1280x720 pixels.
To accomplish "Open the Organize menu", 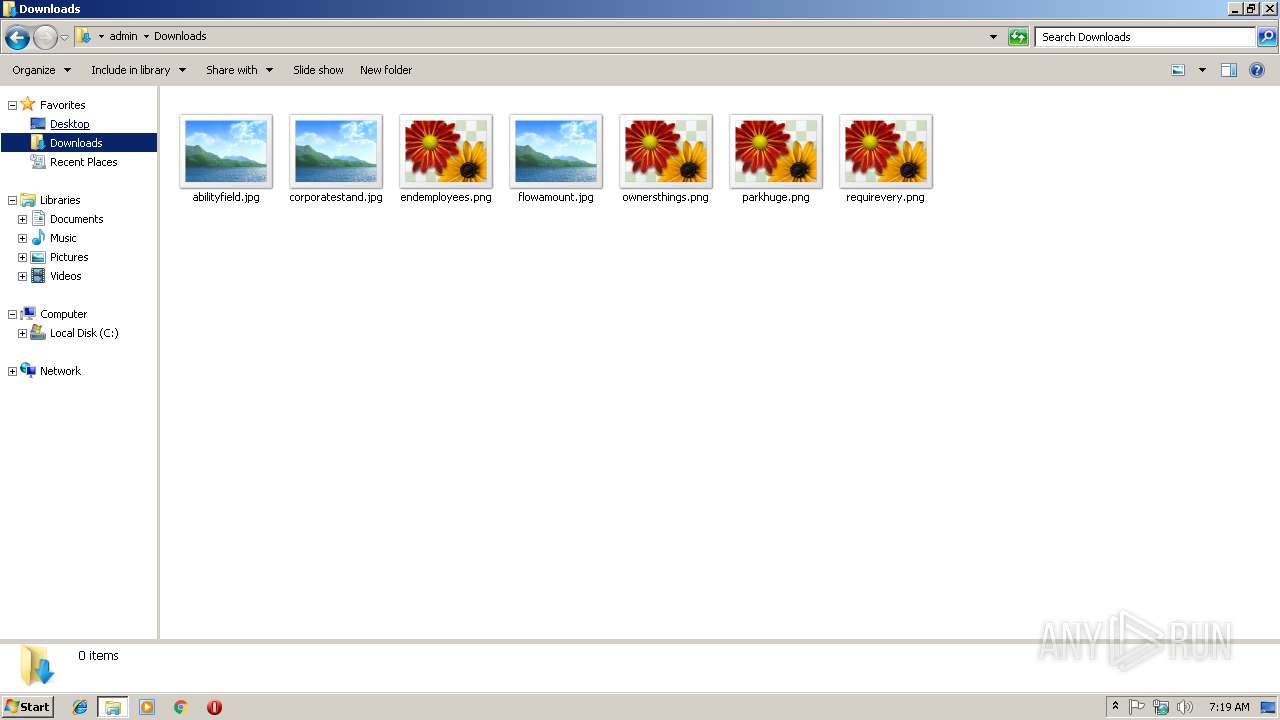I will 42,70.
